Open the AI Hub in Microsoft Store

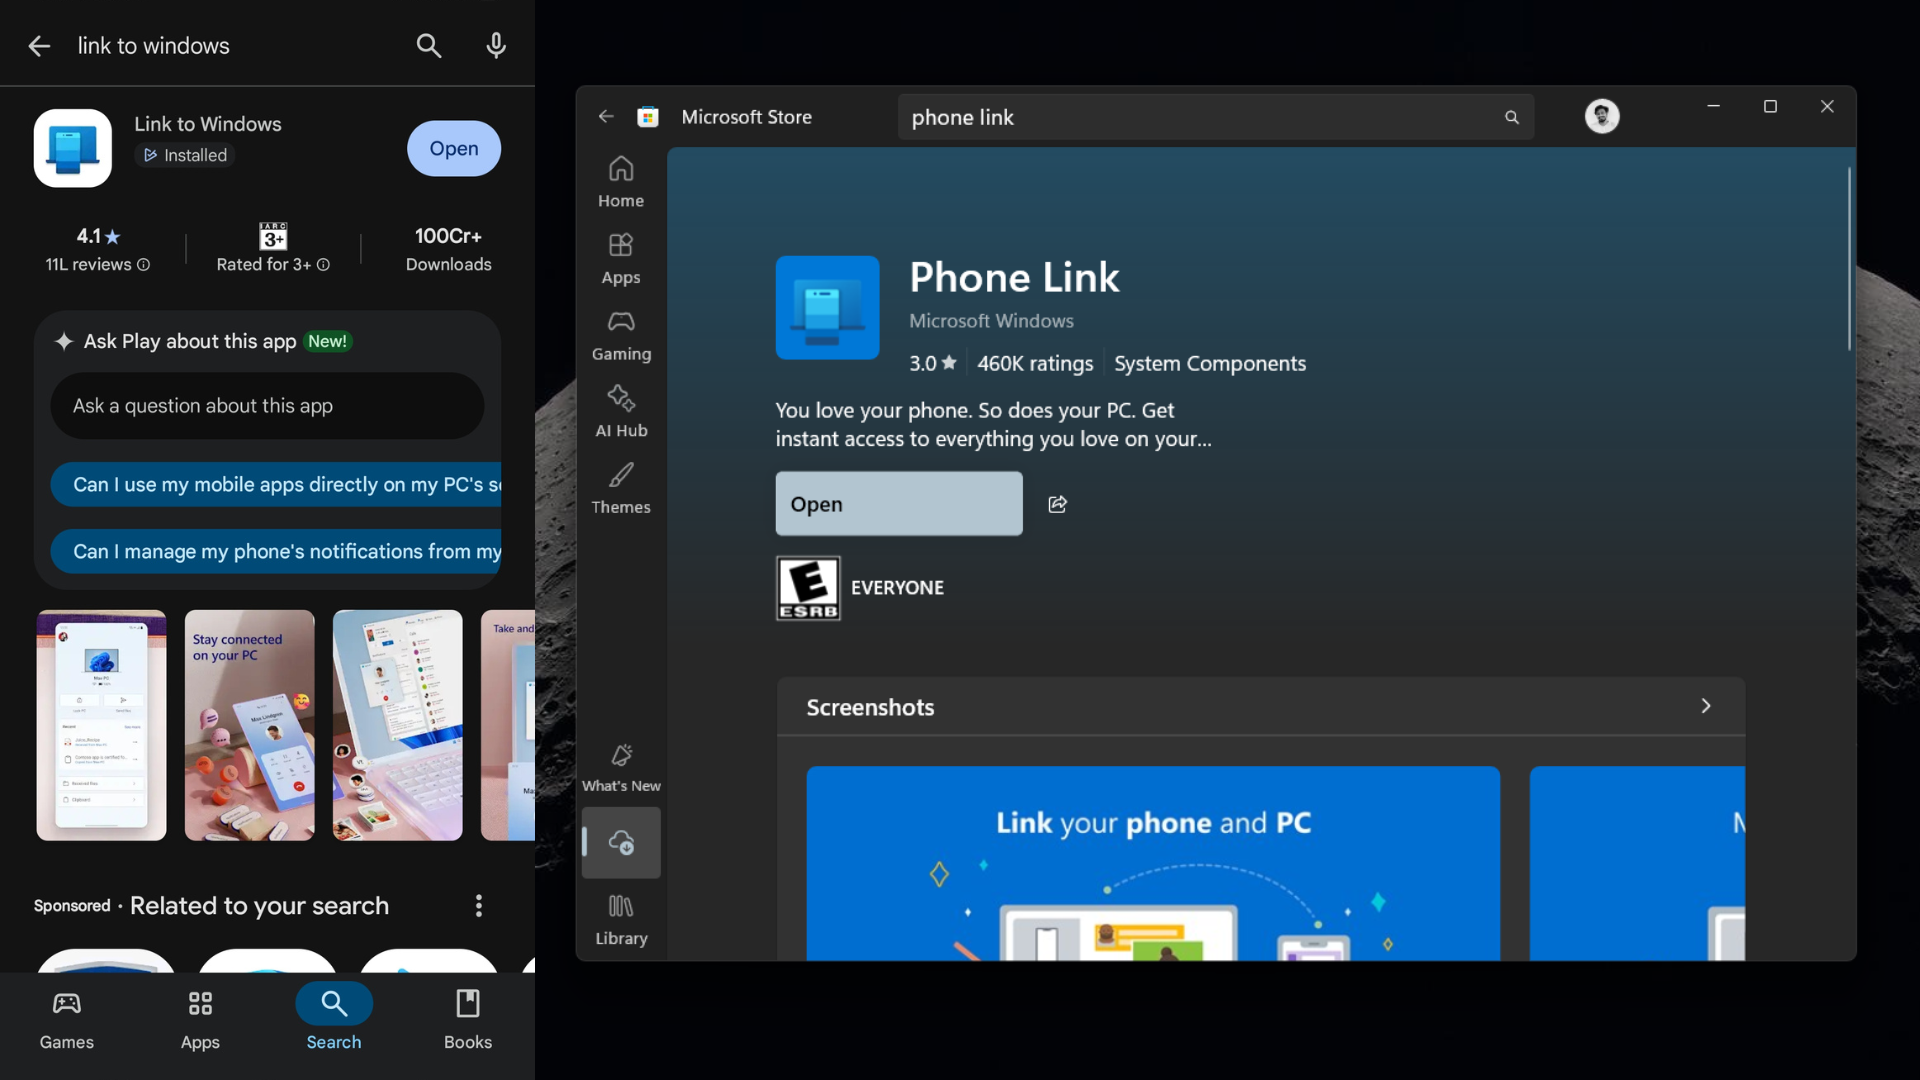[620, 412]
